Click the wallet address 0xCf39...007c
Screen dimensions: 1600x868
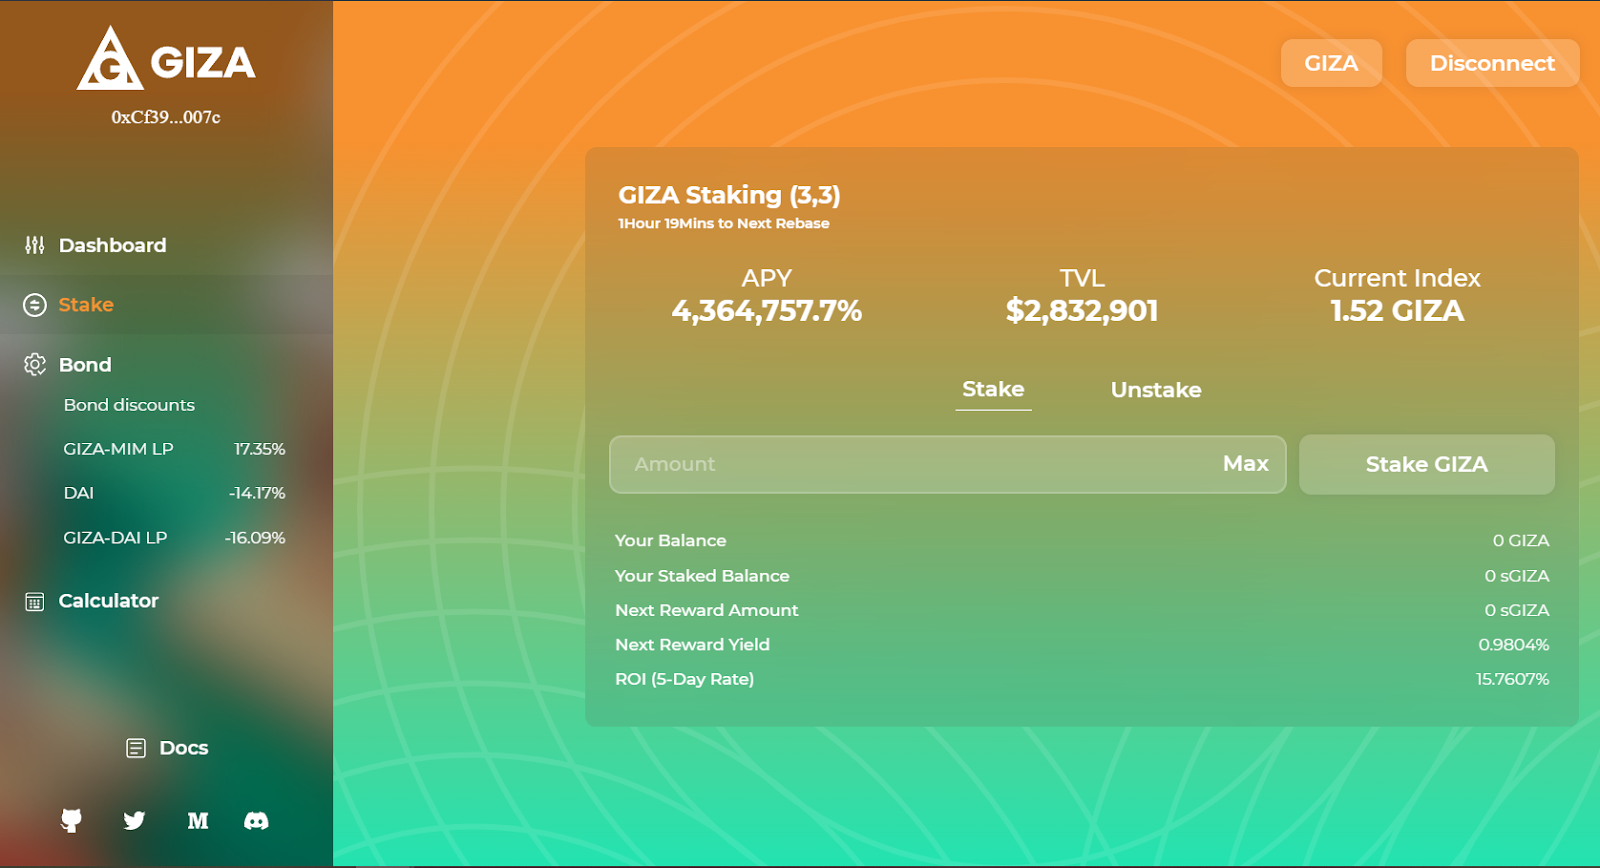[x=166, y=117]
